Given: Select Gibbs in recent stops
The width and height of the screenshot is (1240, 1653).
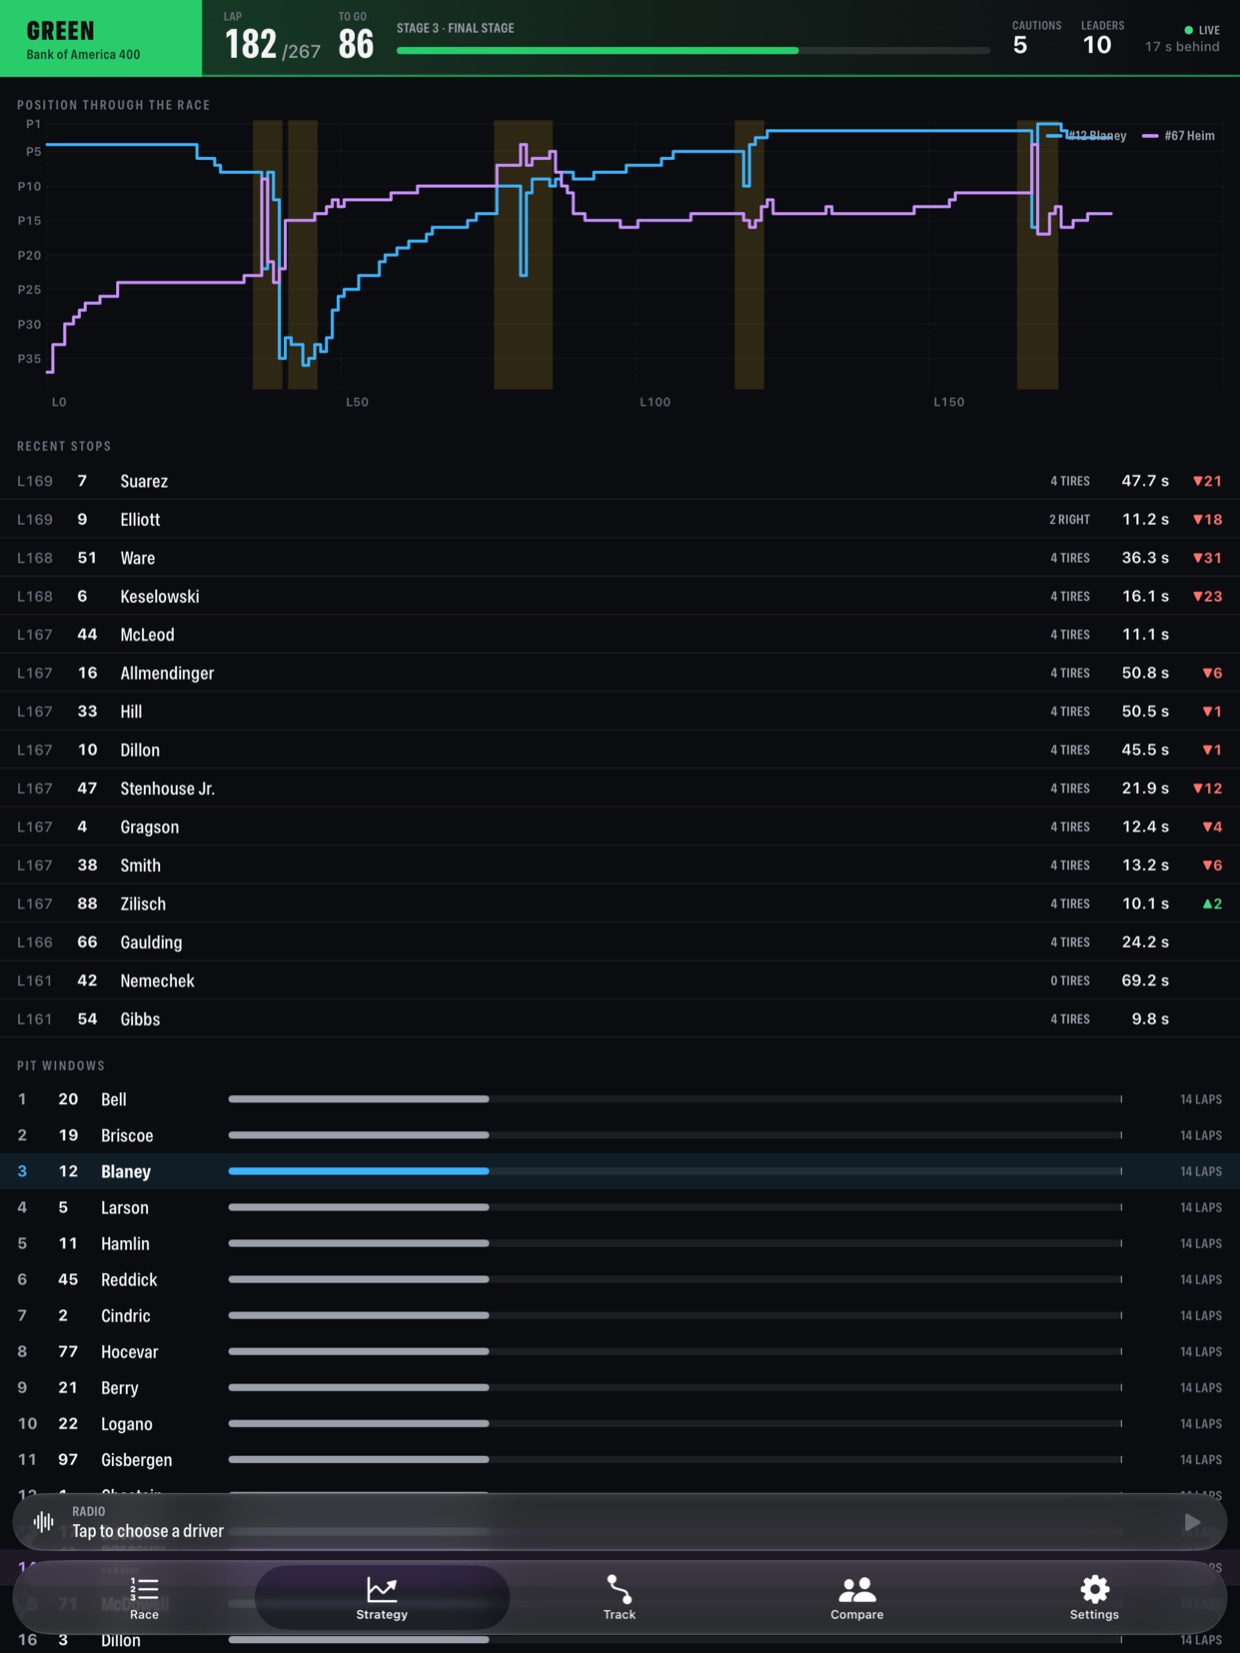Looking at the screenshot, I should click(620, 1019).
